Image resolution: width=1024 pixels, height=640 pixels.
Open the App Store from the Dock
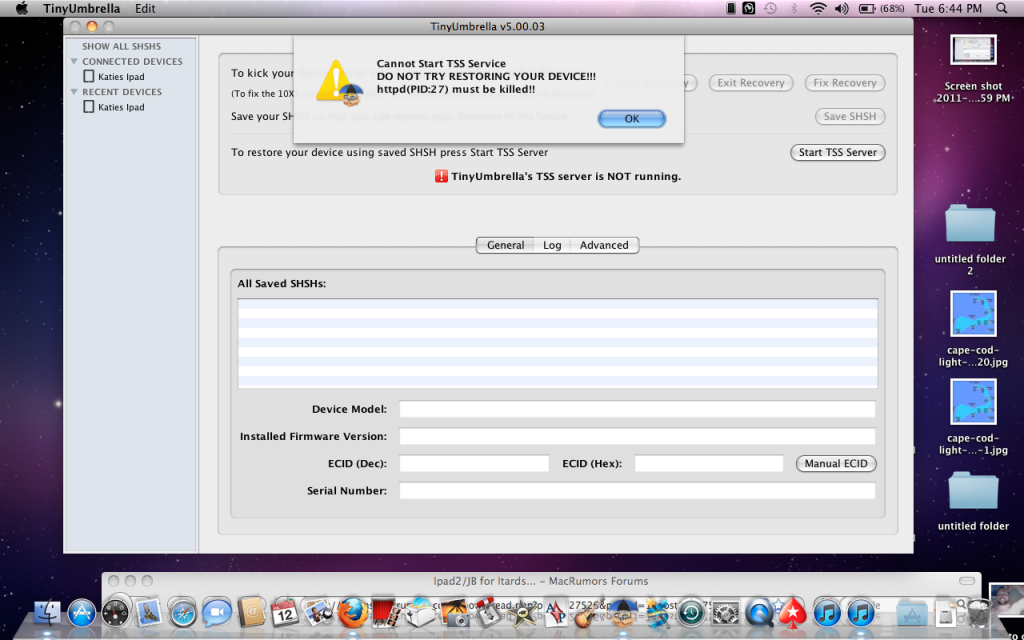point(82,614)
